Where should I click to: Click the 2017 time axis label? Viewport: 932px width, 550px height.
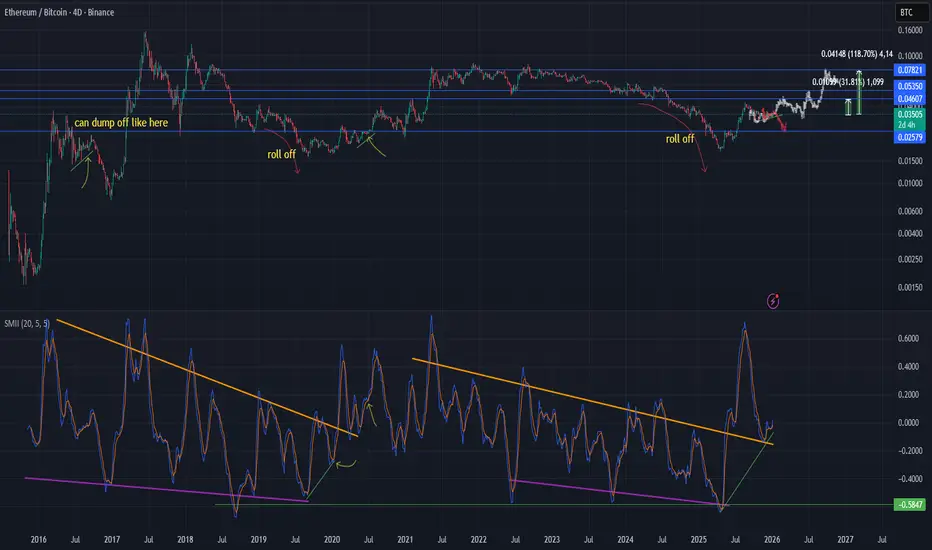(x=112, y=540)
